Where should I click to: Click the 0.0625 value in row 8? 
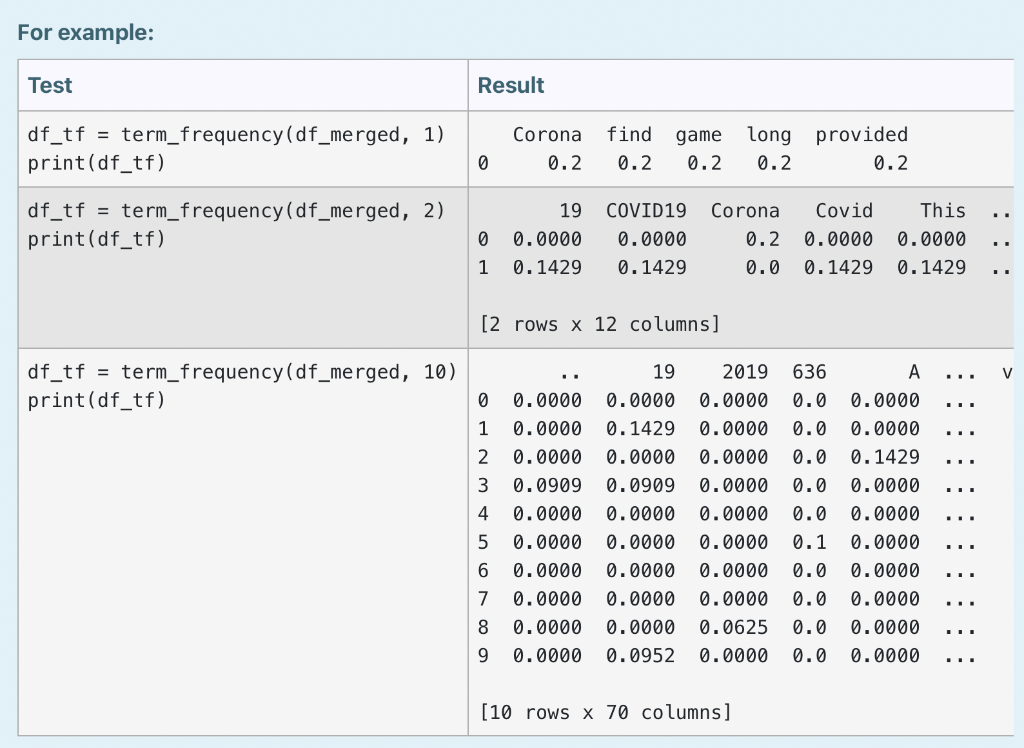(733, 627)
